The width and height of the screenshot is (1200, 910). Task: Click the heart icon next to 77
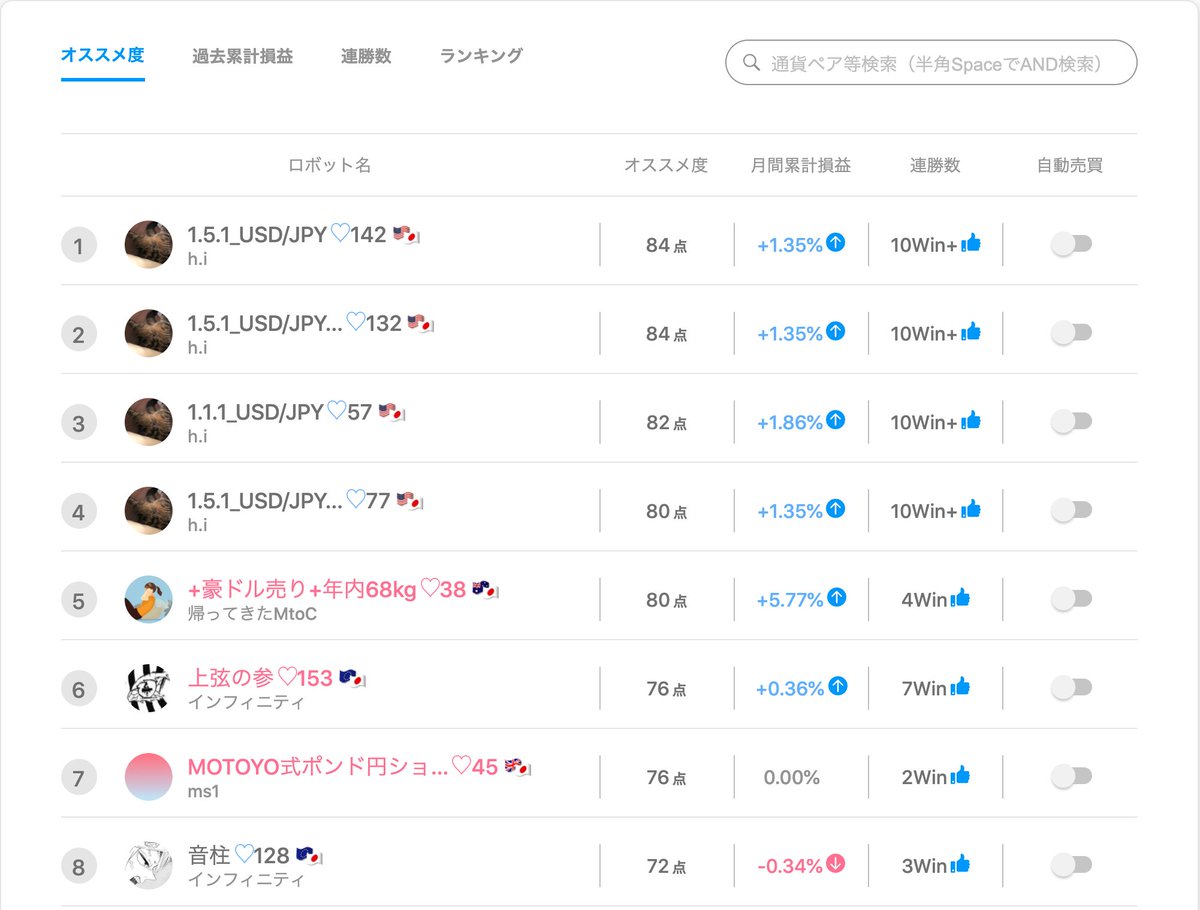click(355, 499)
